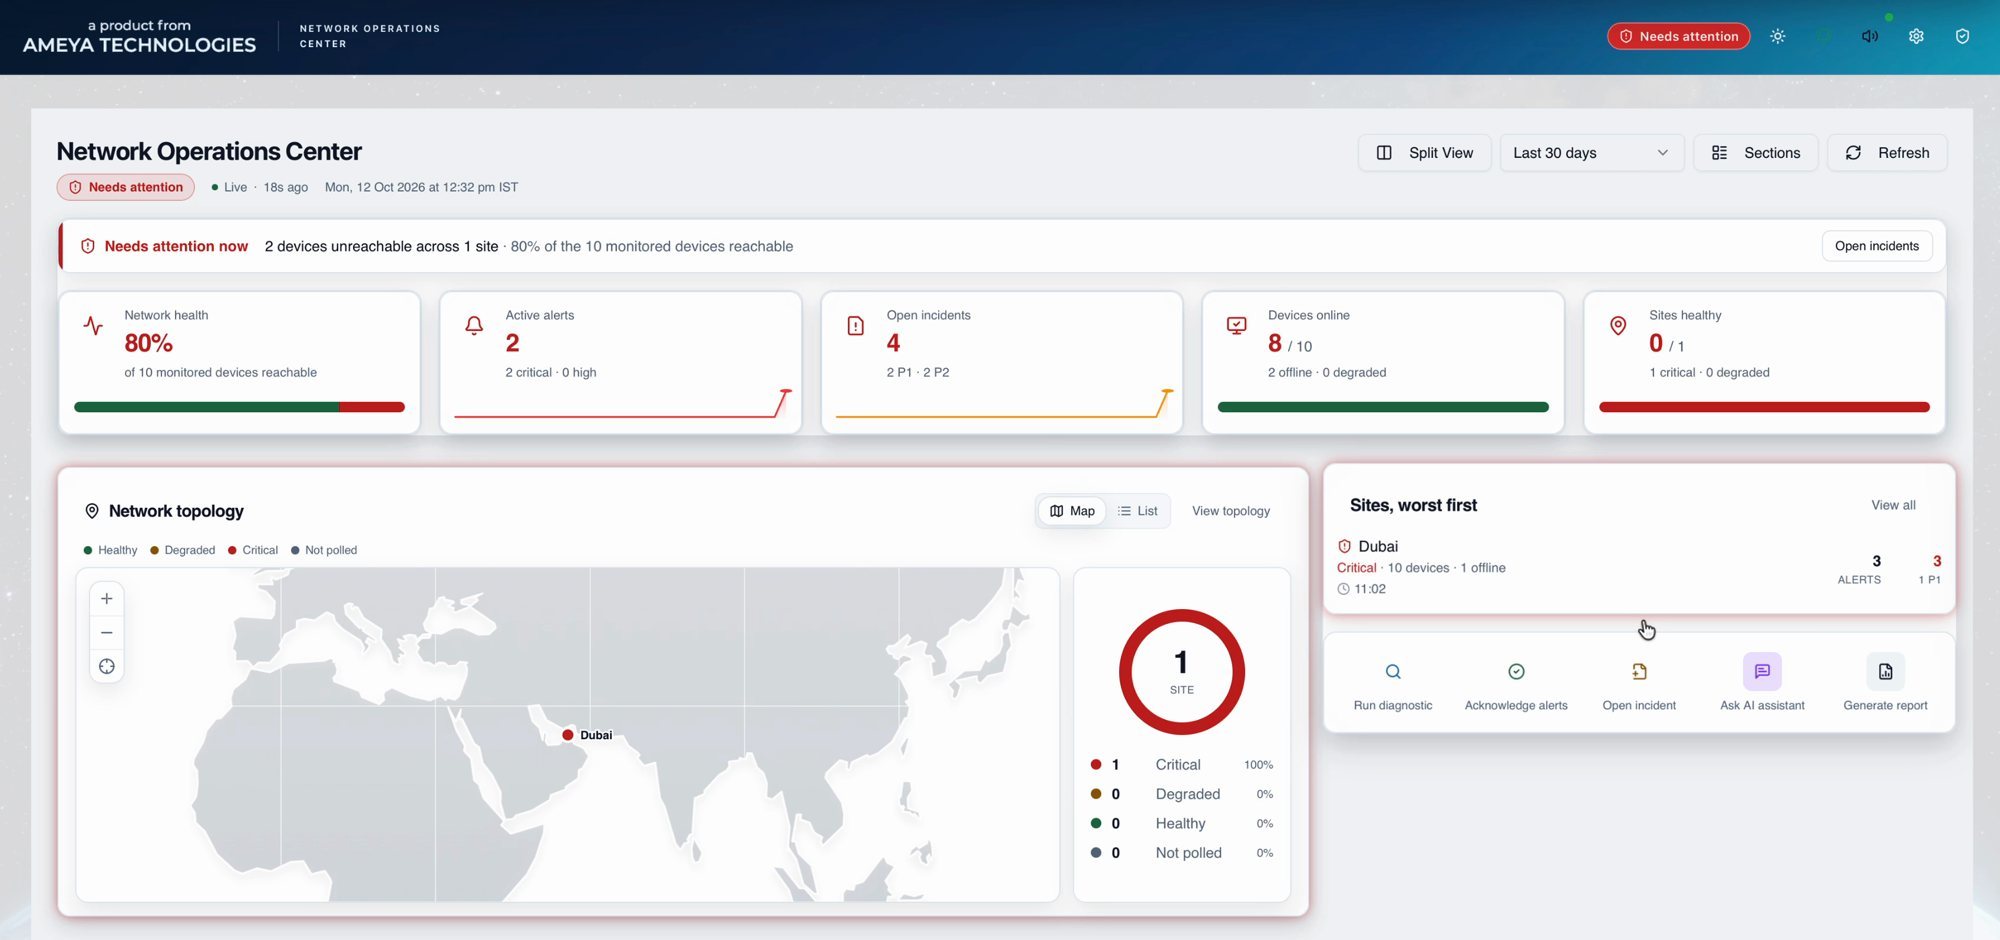Click the shield check icon in the header
The height and width of the screenshot is (940, 2000).
coord(1962,36)
